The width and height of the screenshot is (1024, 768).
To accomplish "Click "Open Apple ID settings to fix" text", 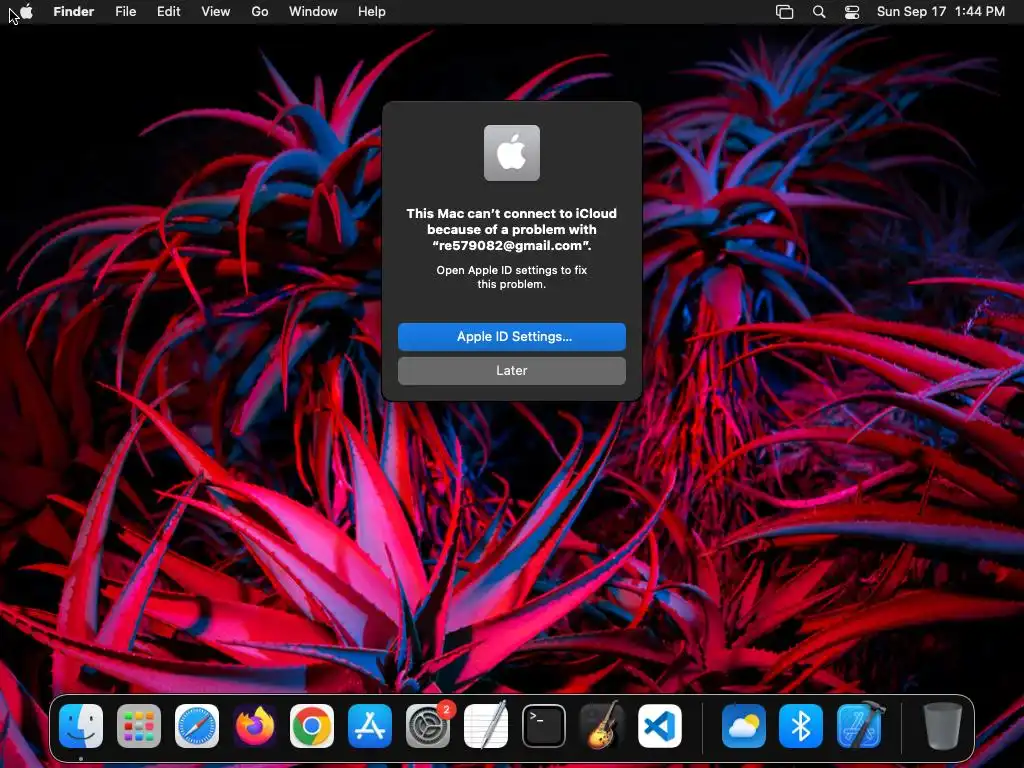I will tap(512, 270).
